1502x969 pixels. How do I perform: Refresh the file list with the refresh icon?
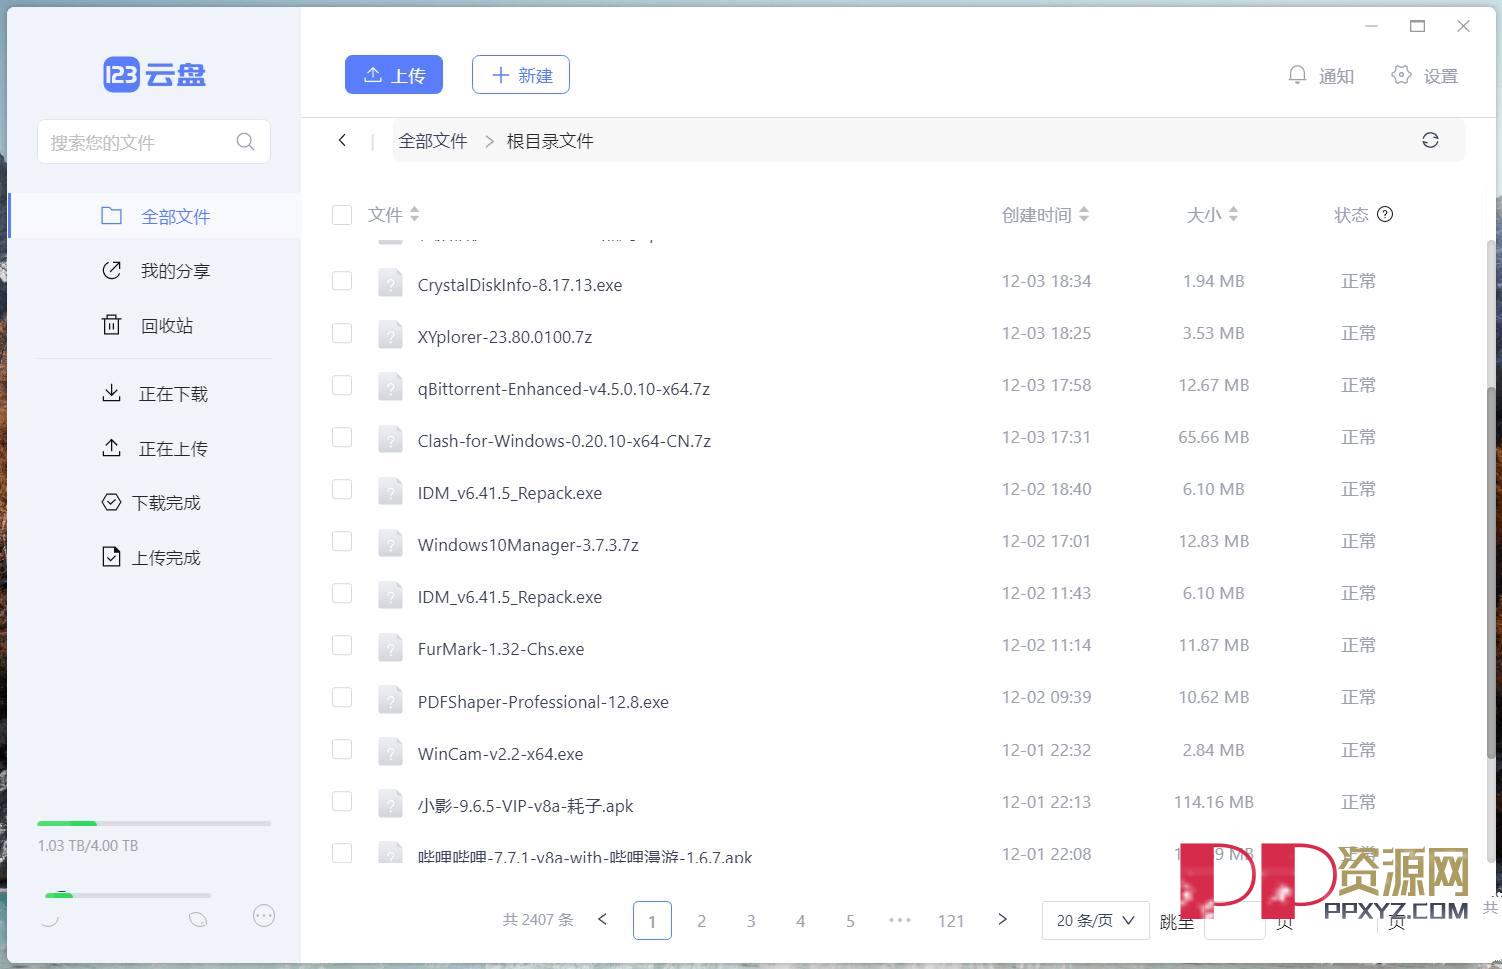pos(1430,140)
